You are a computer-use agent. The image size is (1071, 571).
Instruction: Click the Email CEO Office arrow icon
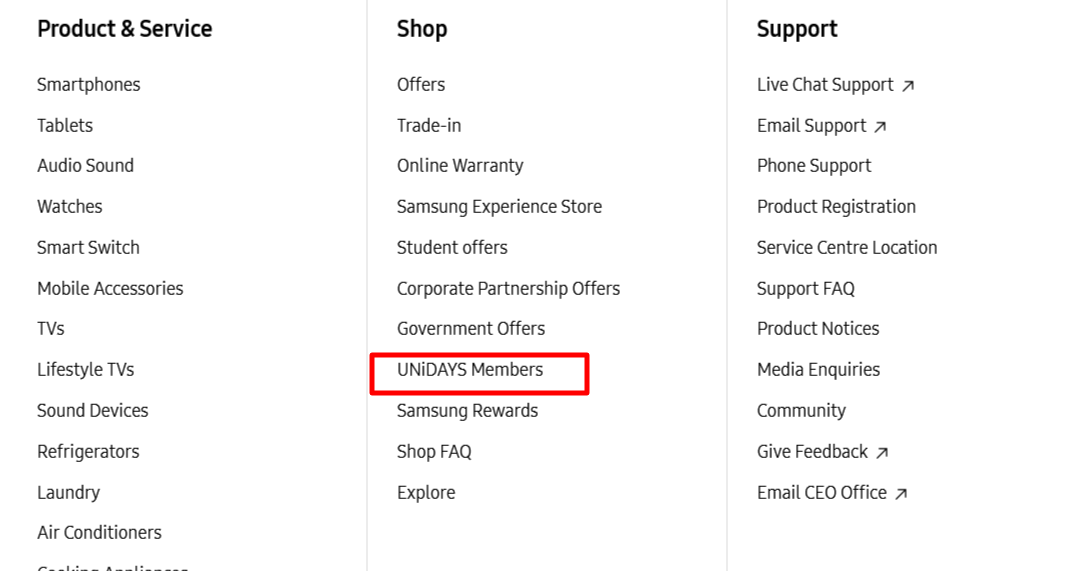pos(901,494)
